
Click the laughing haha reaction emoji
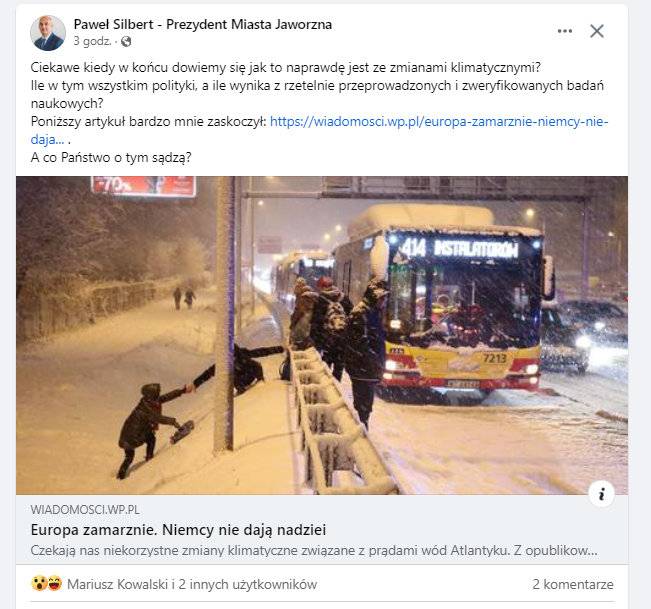click(x=55, y=584)
